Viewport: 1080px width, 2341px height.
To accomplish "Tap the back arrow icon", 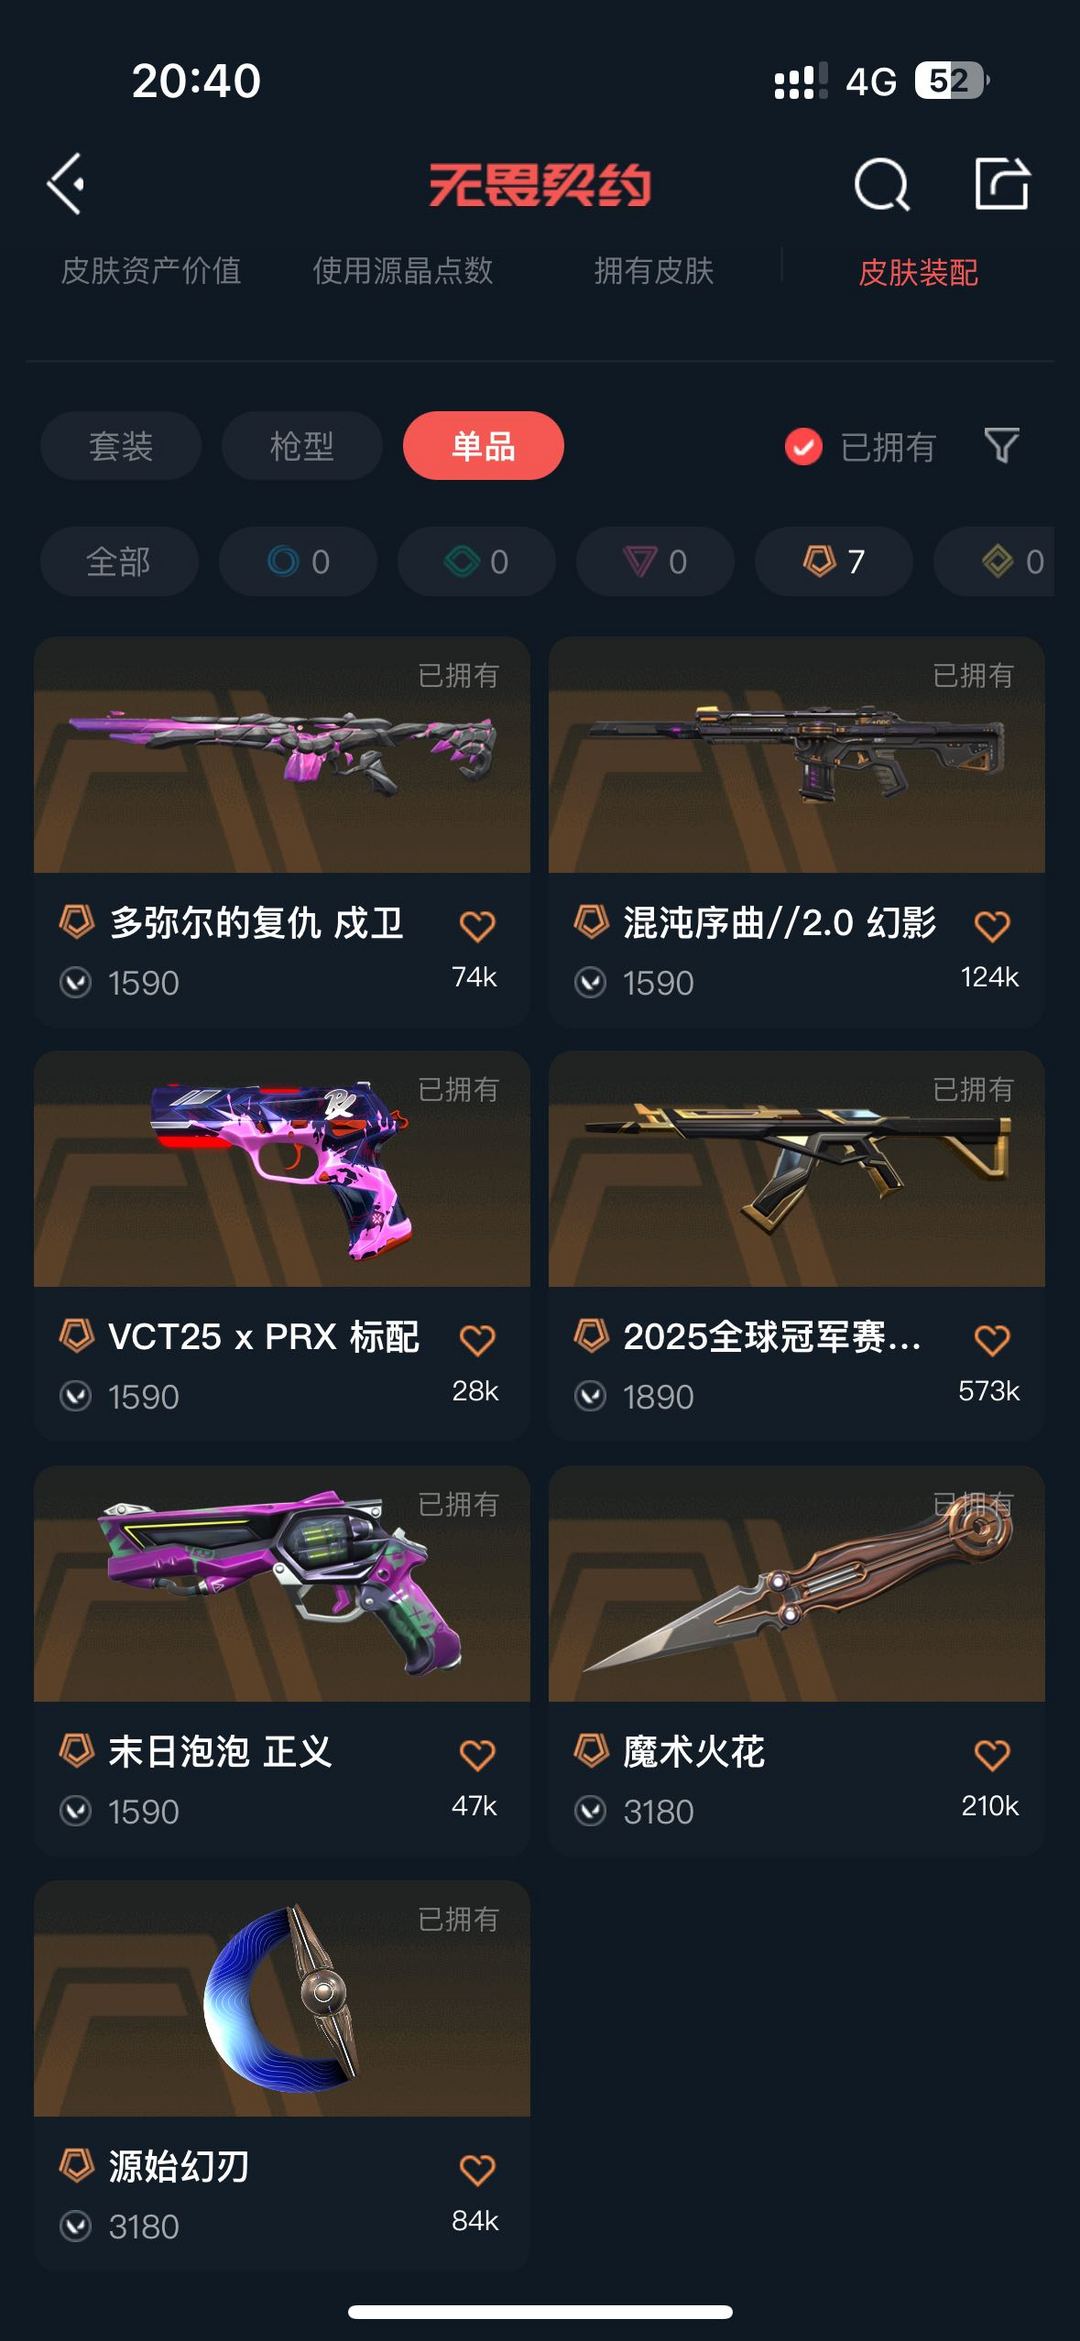I will pos(66,184).
